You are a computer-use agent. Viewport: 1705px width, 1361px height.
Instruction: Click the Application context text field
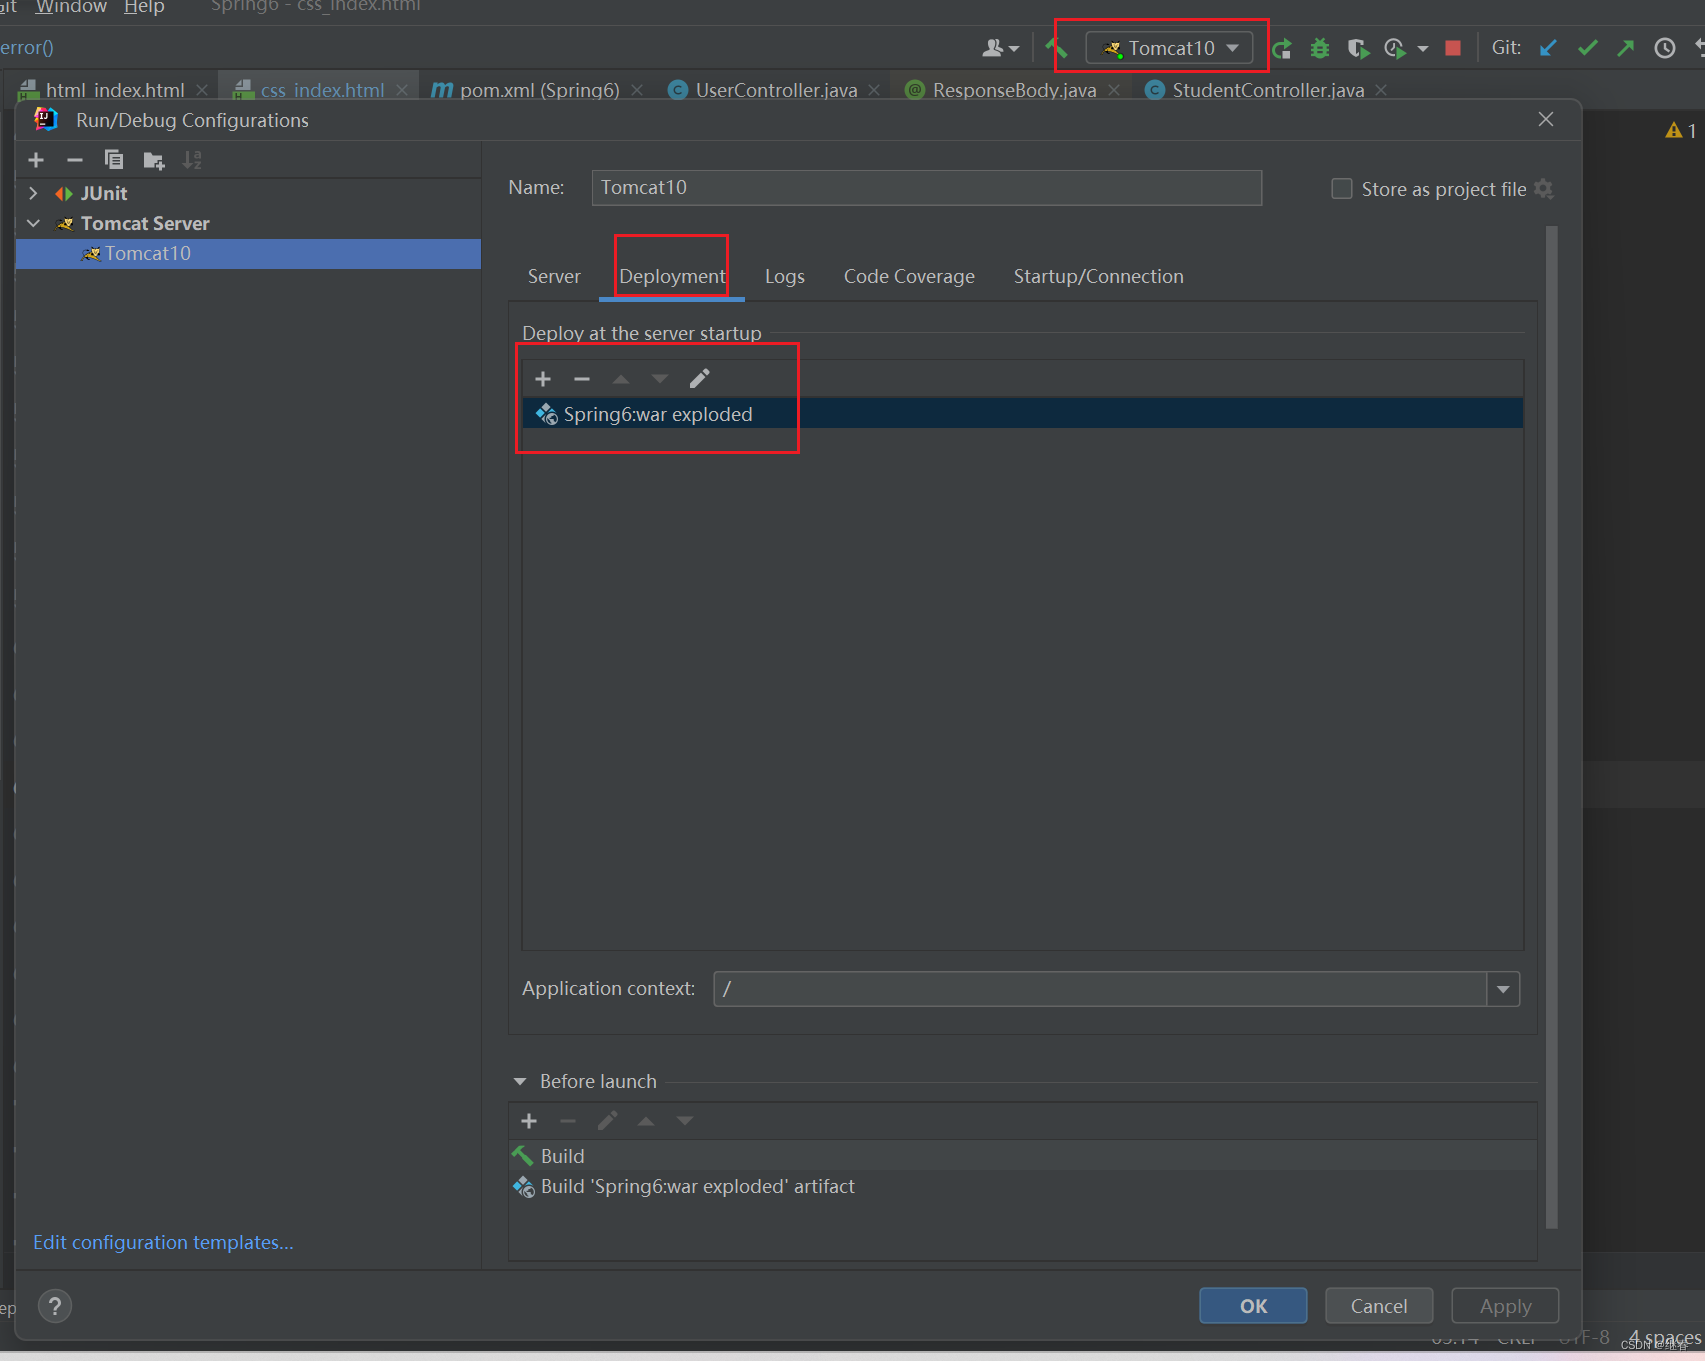pos(1100,989)
